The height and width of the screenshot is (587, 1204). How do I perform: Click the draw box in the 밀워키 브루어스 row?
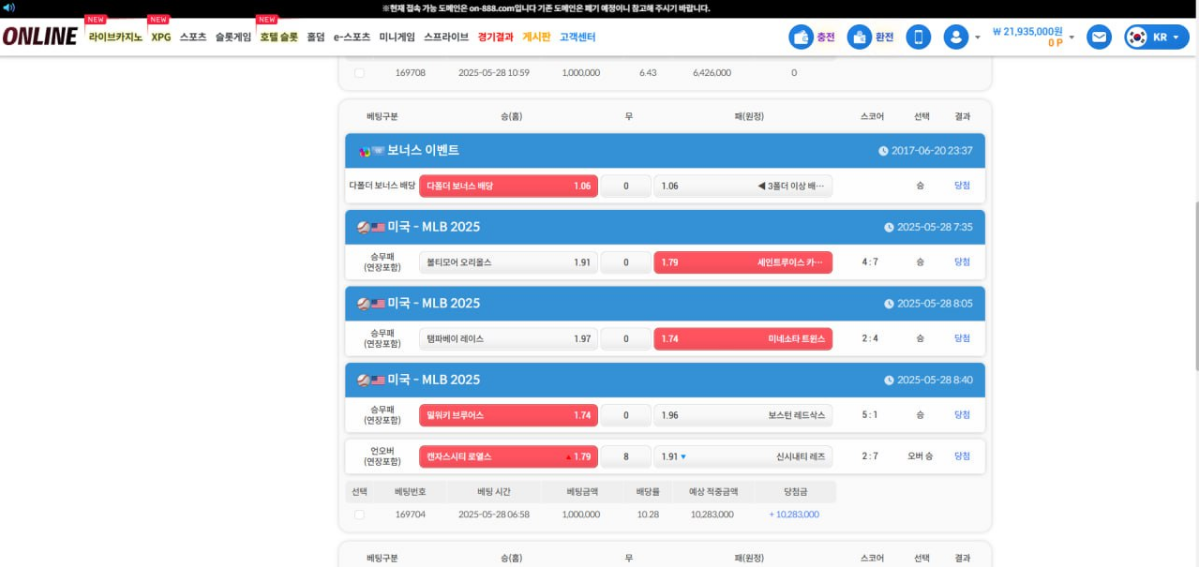coord(626,415)
